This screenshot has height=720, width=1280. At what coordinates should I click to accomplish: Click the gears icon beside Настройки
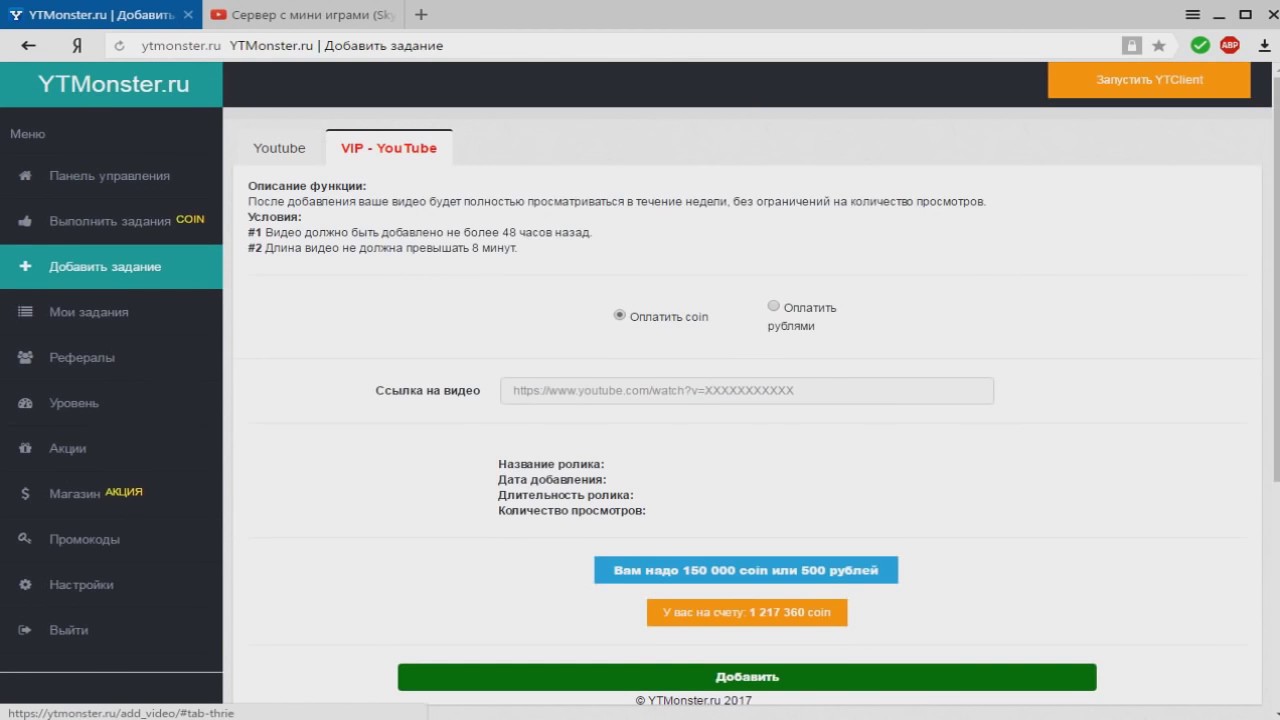tap(26, 585)
